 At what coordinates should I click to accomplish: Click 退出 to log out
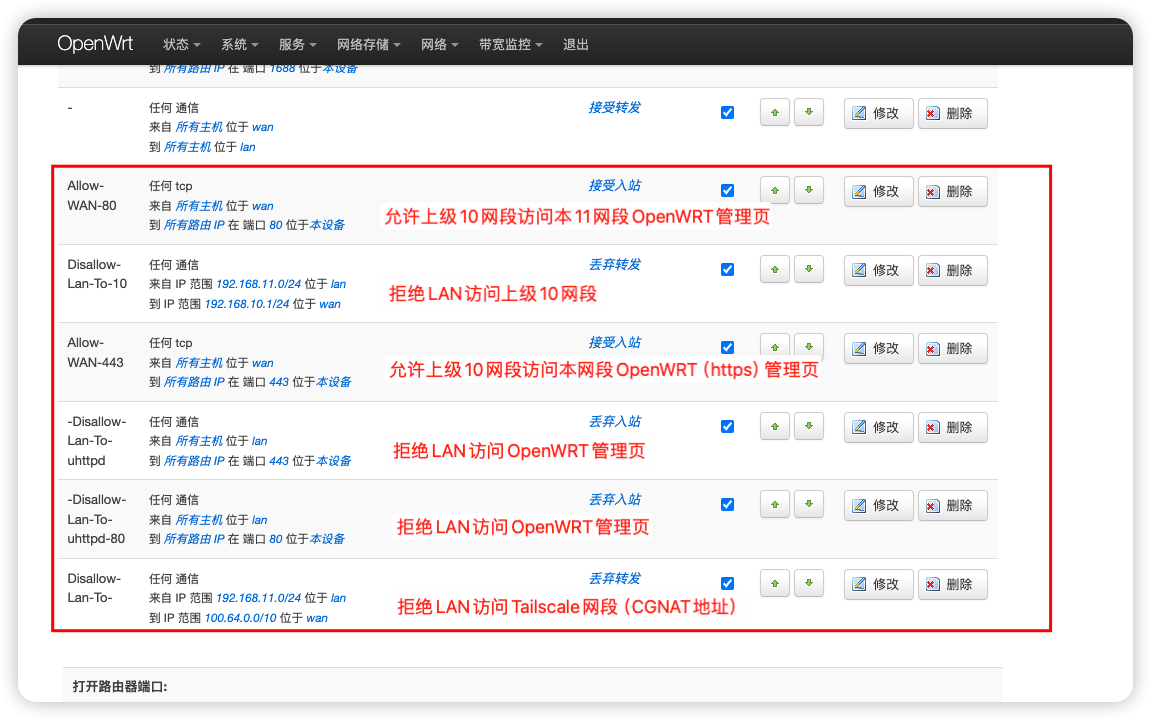[x=576, y=45]
